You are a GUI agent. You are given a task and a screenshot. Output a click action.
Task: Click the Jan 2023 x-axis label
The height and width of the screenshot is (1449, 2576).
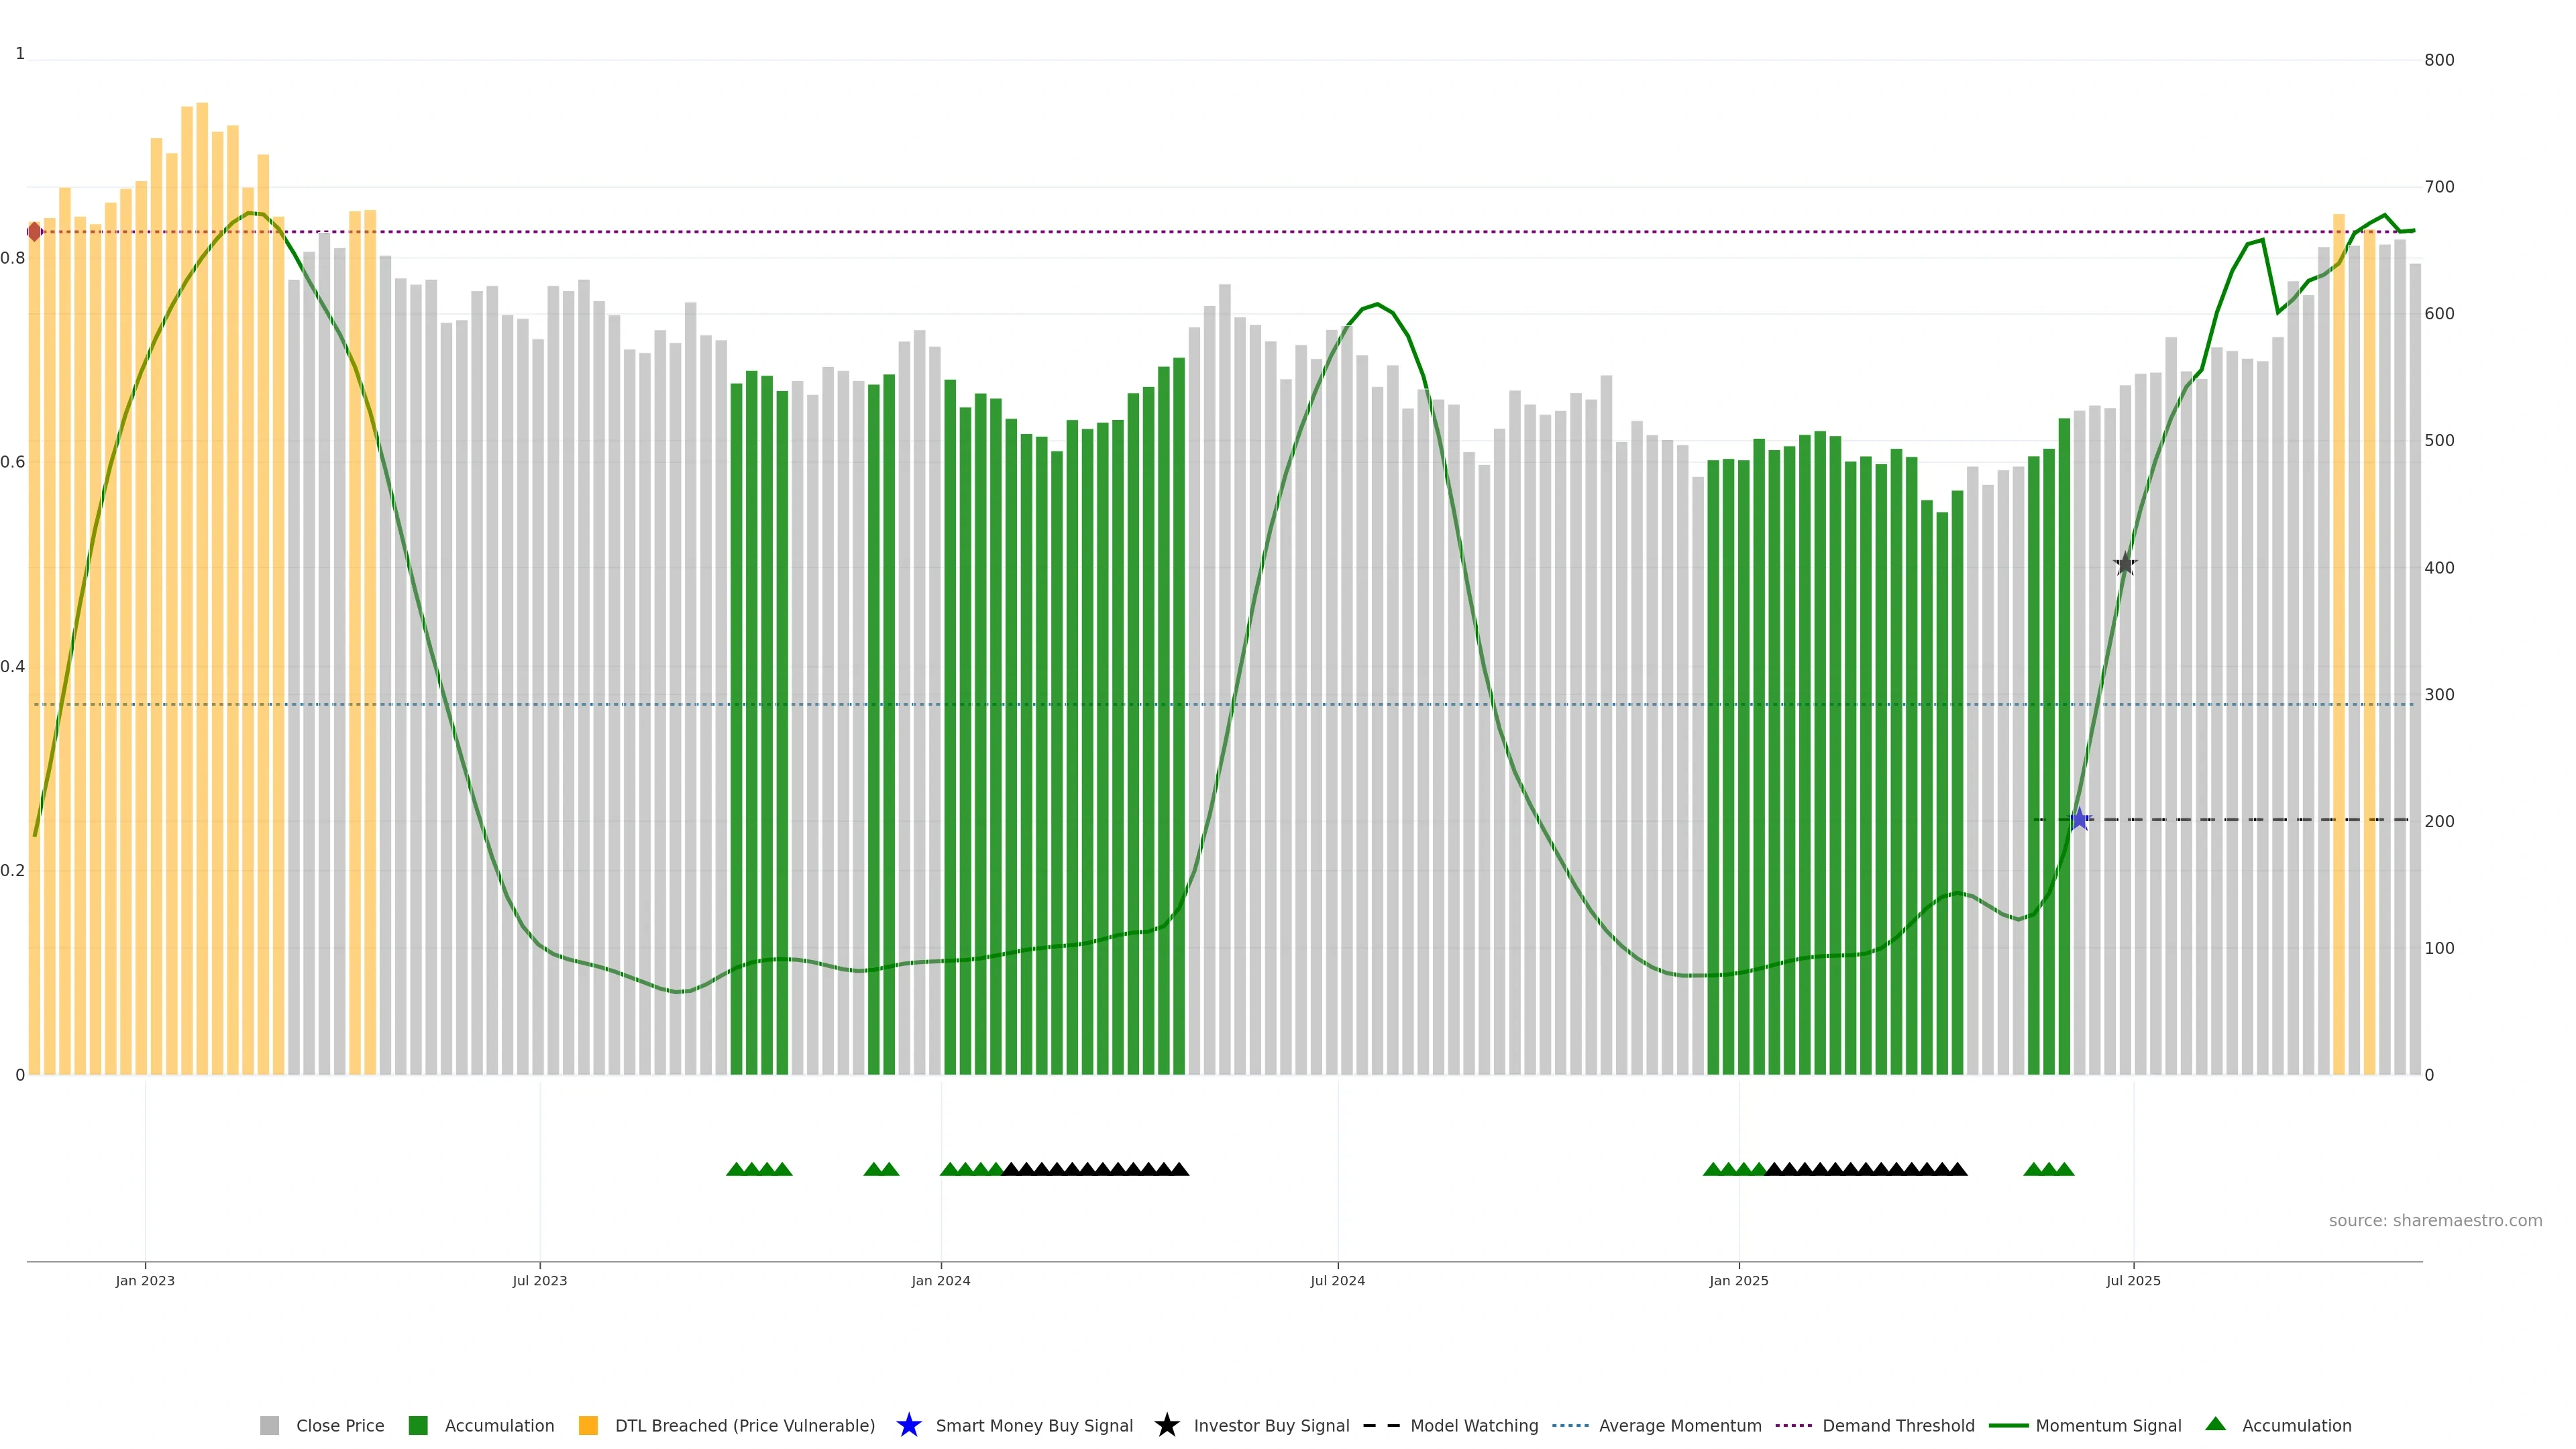(145, 1280)
